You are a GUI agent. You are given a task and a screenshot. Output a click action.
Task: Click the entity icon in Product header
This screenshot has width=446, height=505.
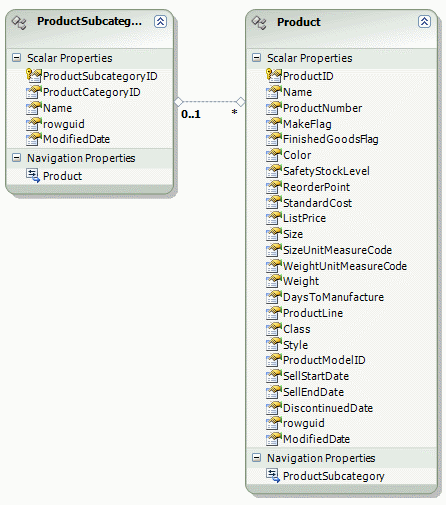click(259, 22)
